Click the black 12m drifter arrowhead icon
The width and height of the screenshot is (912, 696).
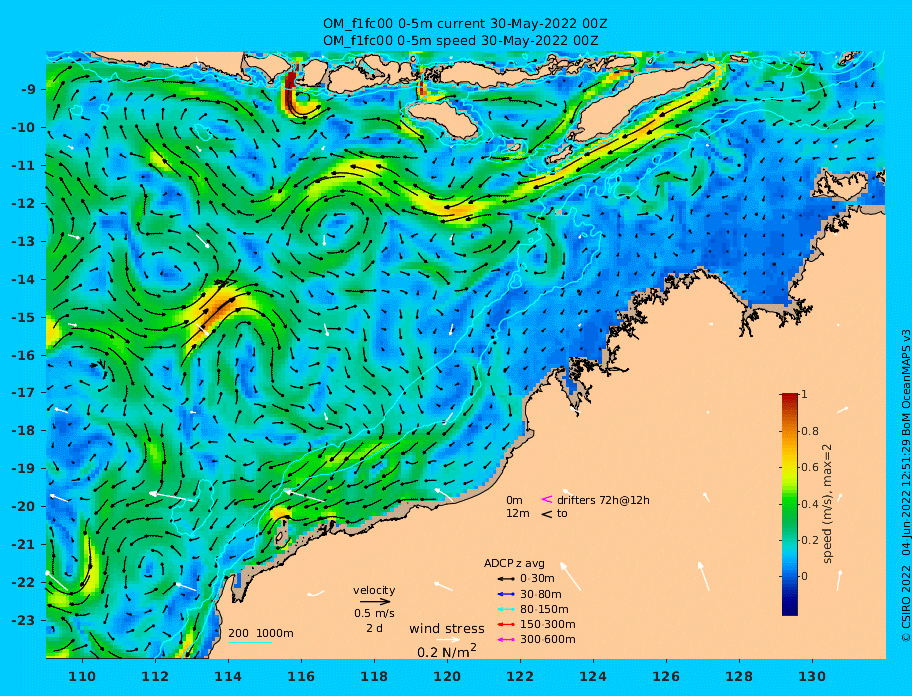pos(547,513)
